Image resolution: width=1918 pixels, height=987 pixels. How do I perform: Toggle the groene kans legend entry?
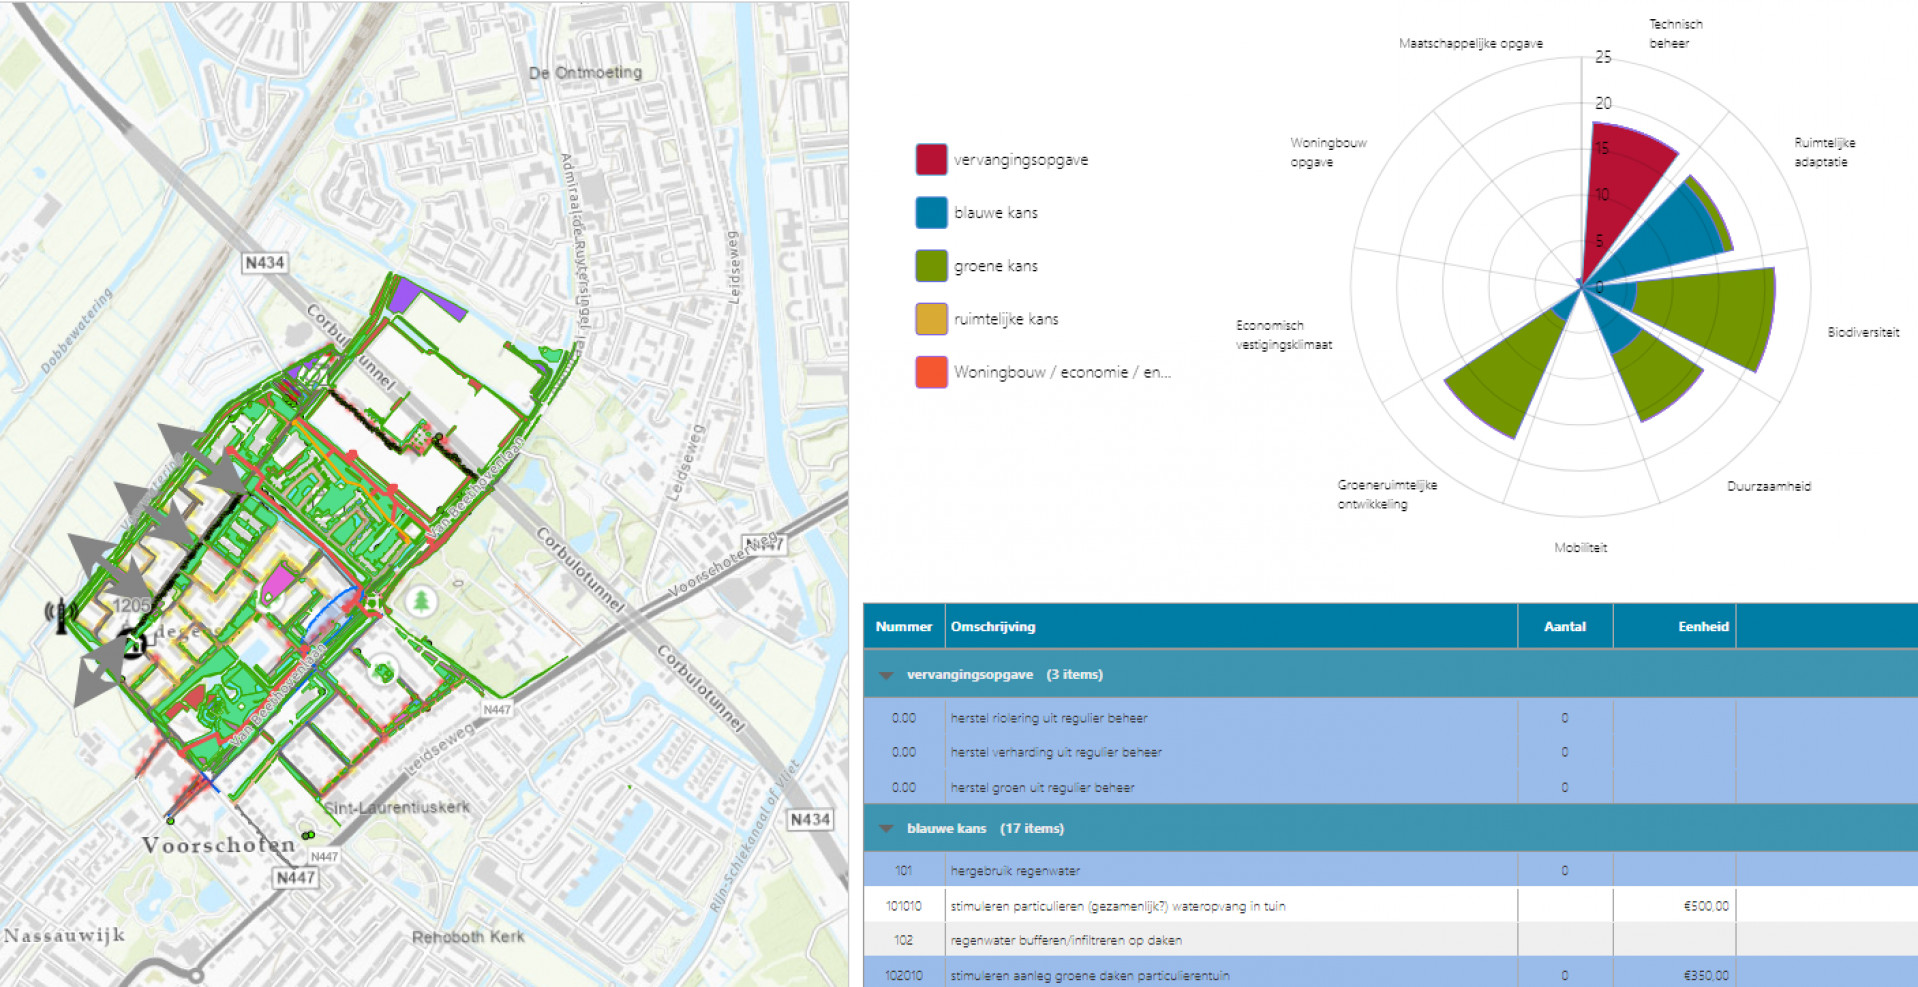pyautogui.click(x=995, y=266)
